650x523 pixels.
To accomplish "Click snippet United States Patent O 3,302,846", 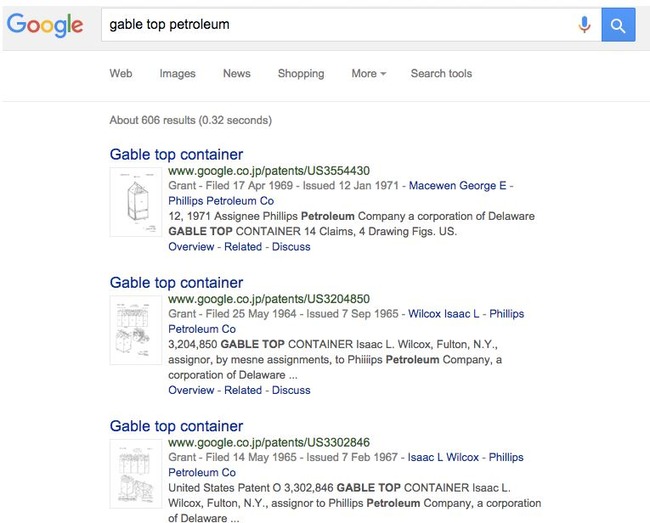I will click(250, 488).
